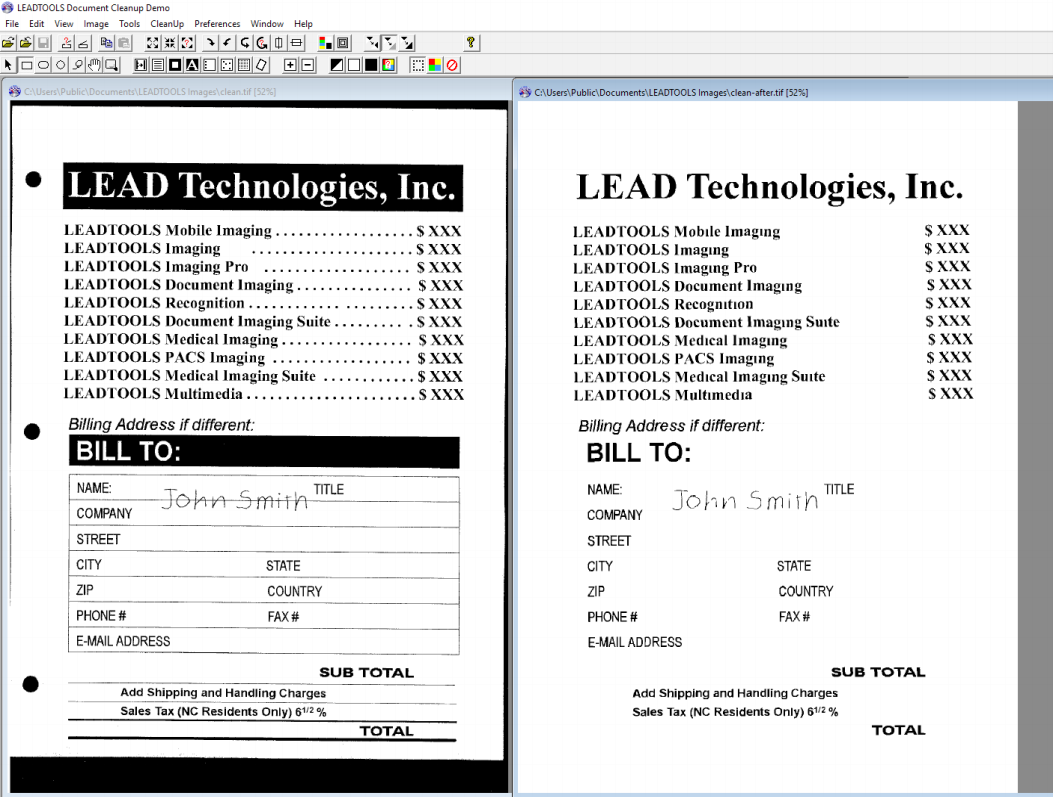Click the dot removal icon with scattered dots

pos(227,65)
